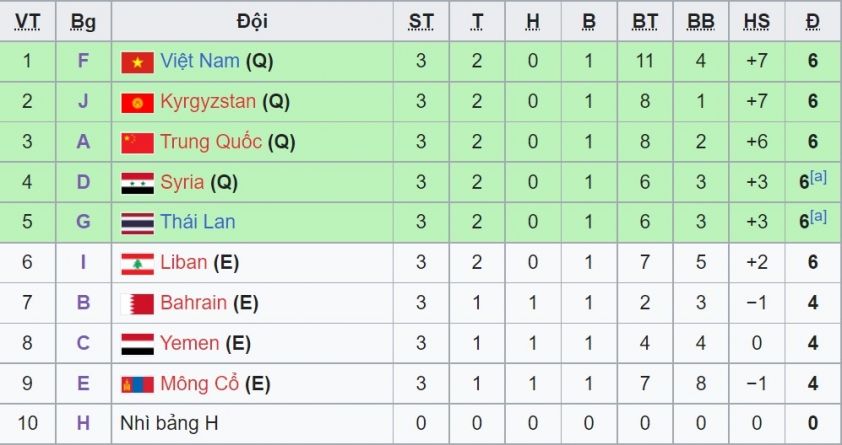The height and width of the screenshot is (445, 842).
Task: Click the Bahrain flag icon
Action: pyautogui.click(x=137, y=304)
